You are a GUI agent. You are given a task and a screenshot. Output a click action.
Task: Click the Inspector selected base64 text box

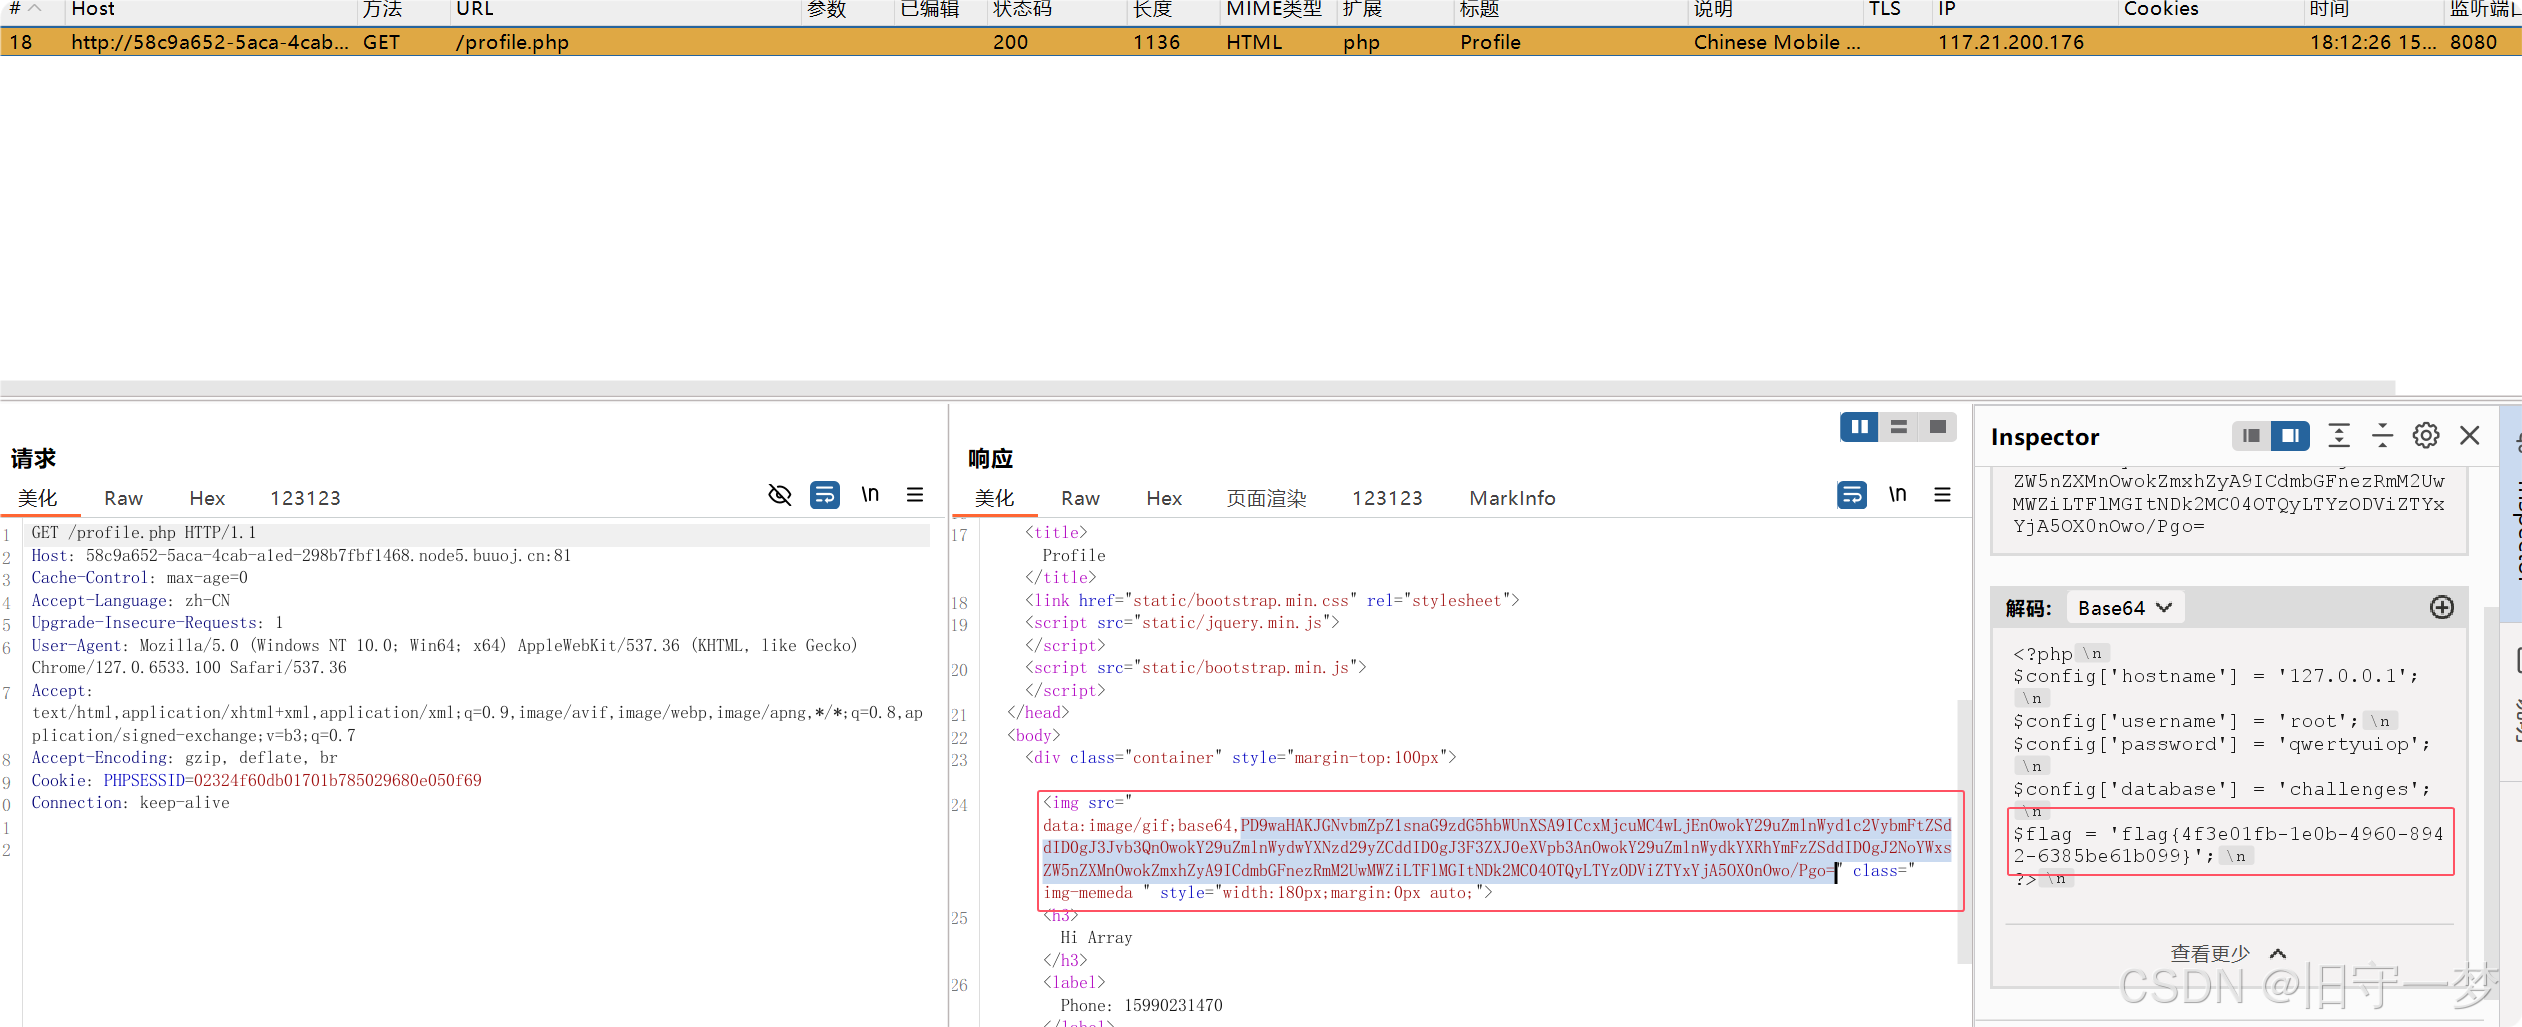pyautogui.click(x=2229, y=508)
